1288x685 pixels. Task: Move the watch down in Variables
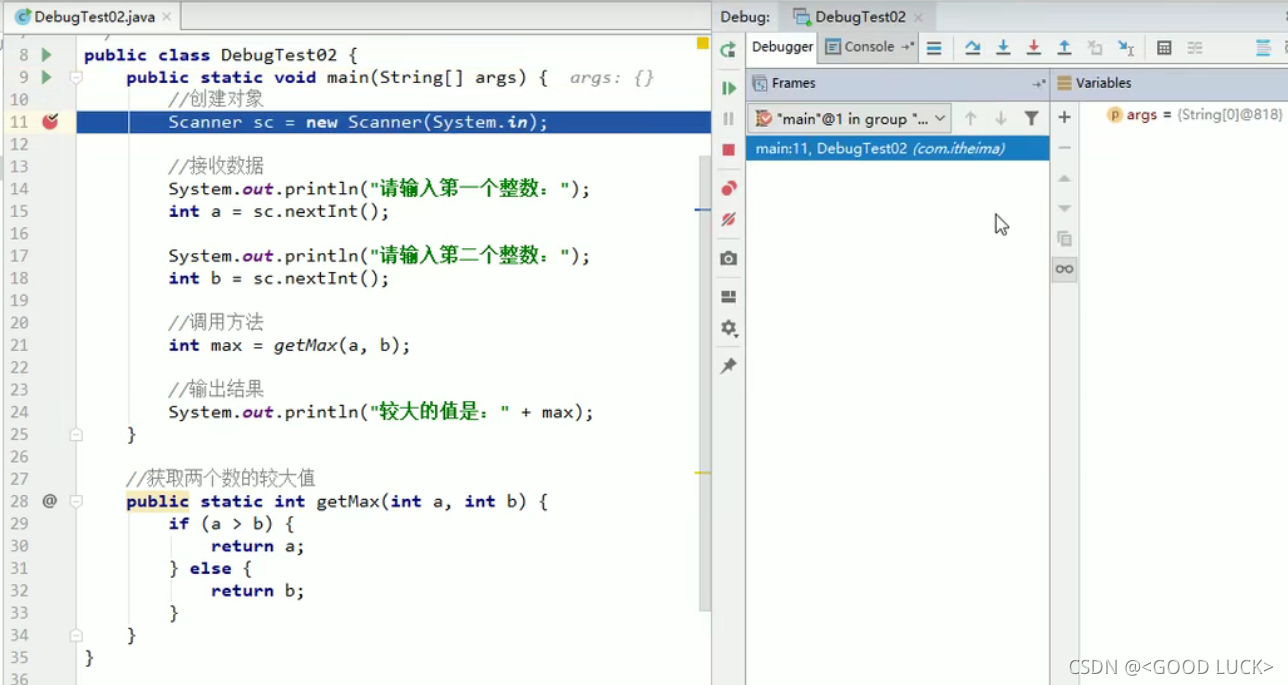tap(1064, 208)
